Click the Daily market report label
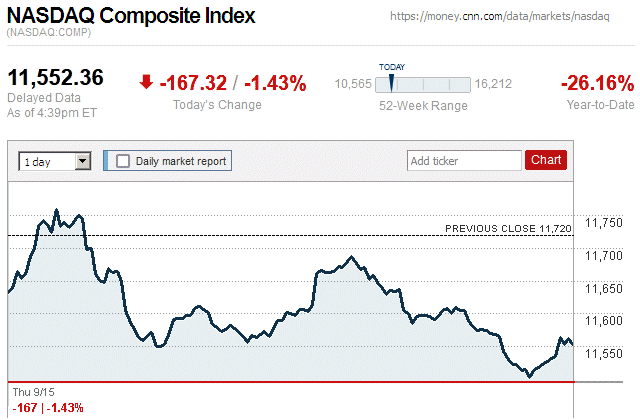Viewport: 640px width, 420px height. click(x=181, y=160)
